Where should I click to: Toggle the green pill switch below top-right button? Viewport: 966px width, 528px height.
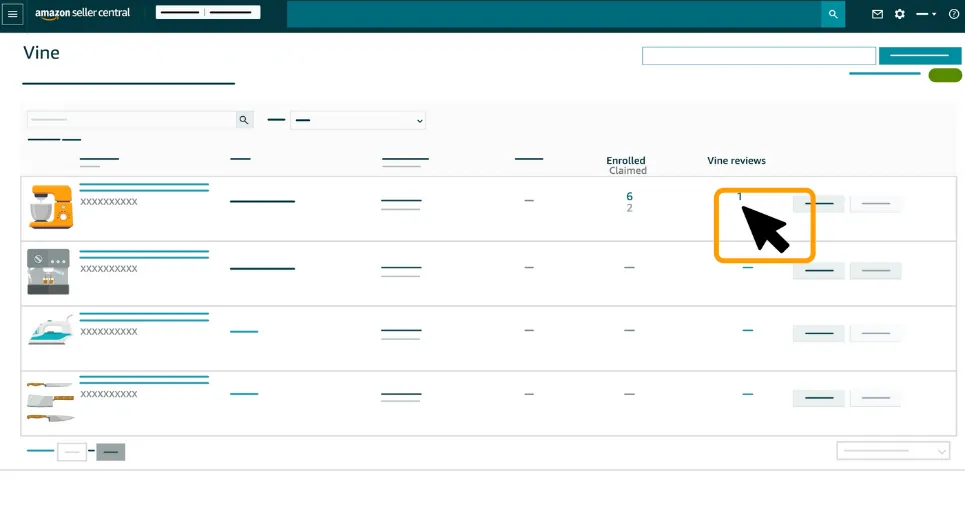(944, 76)
